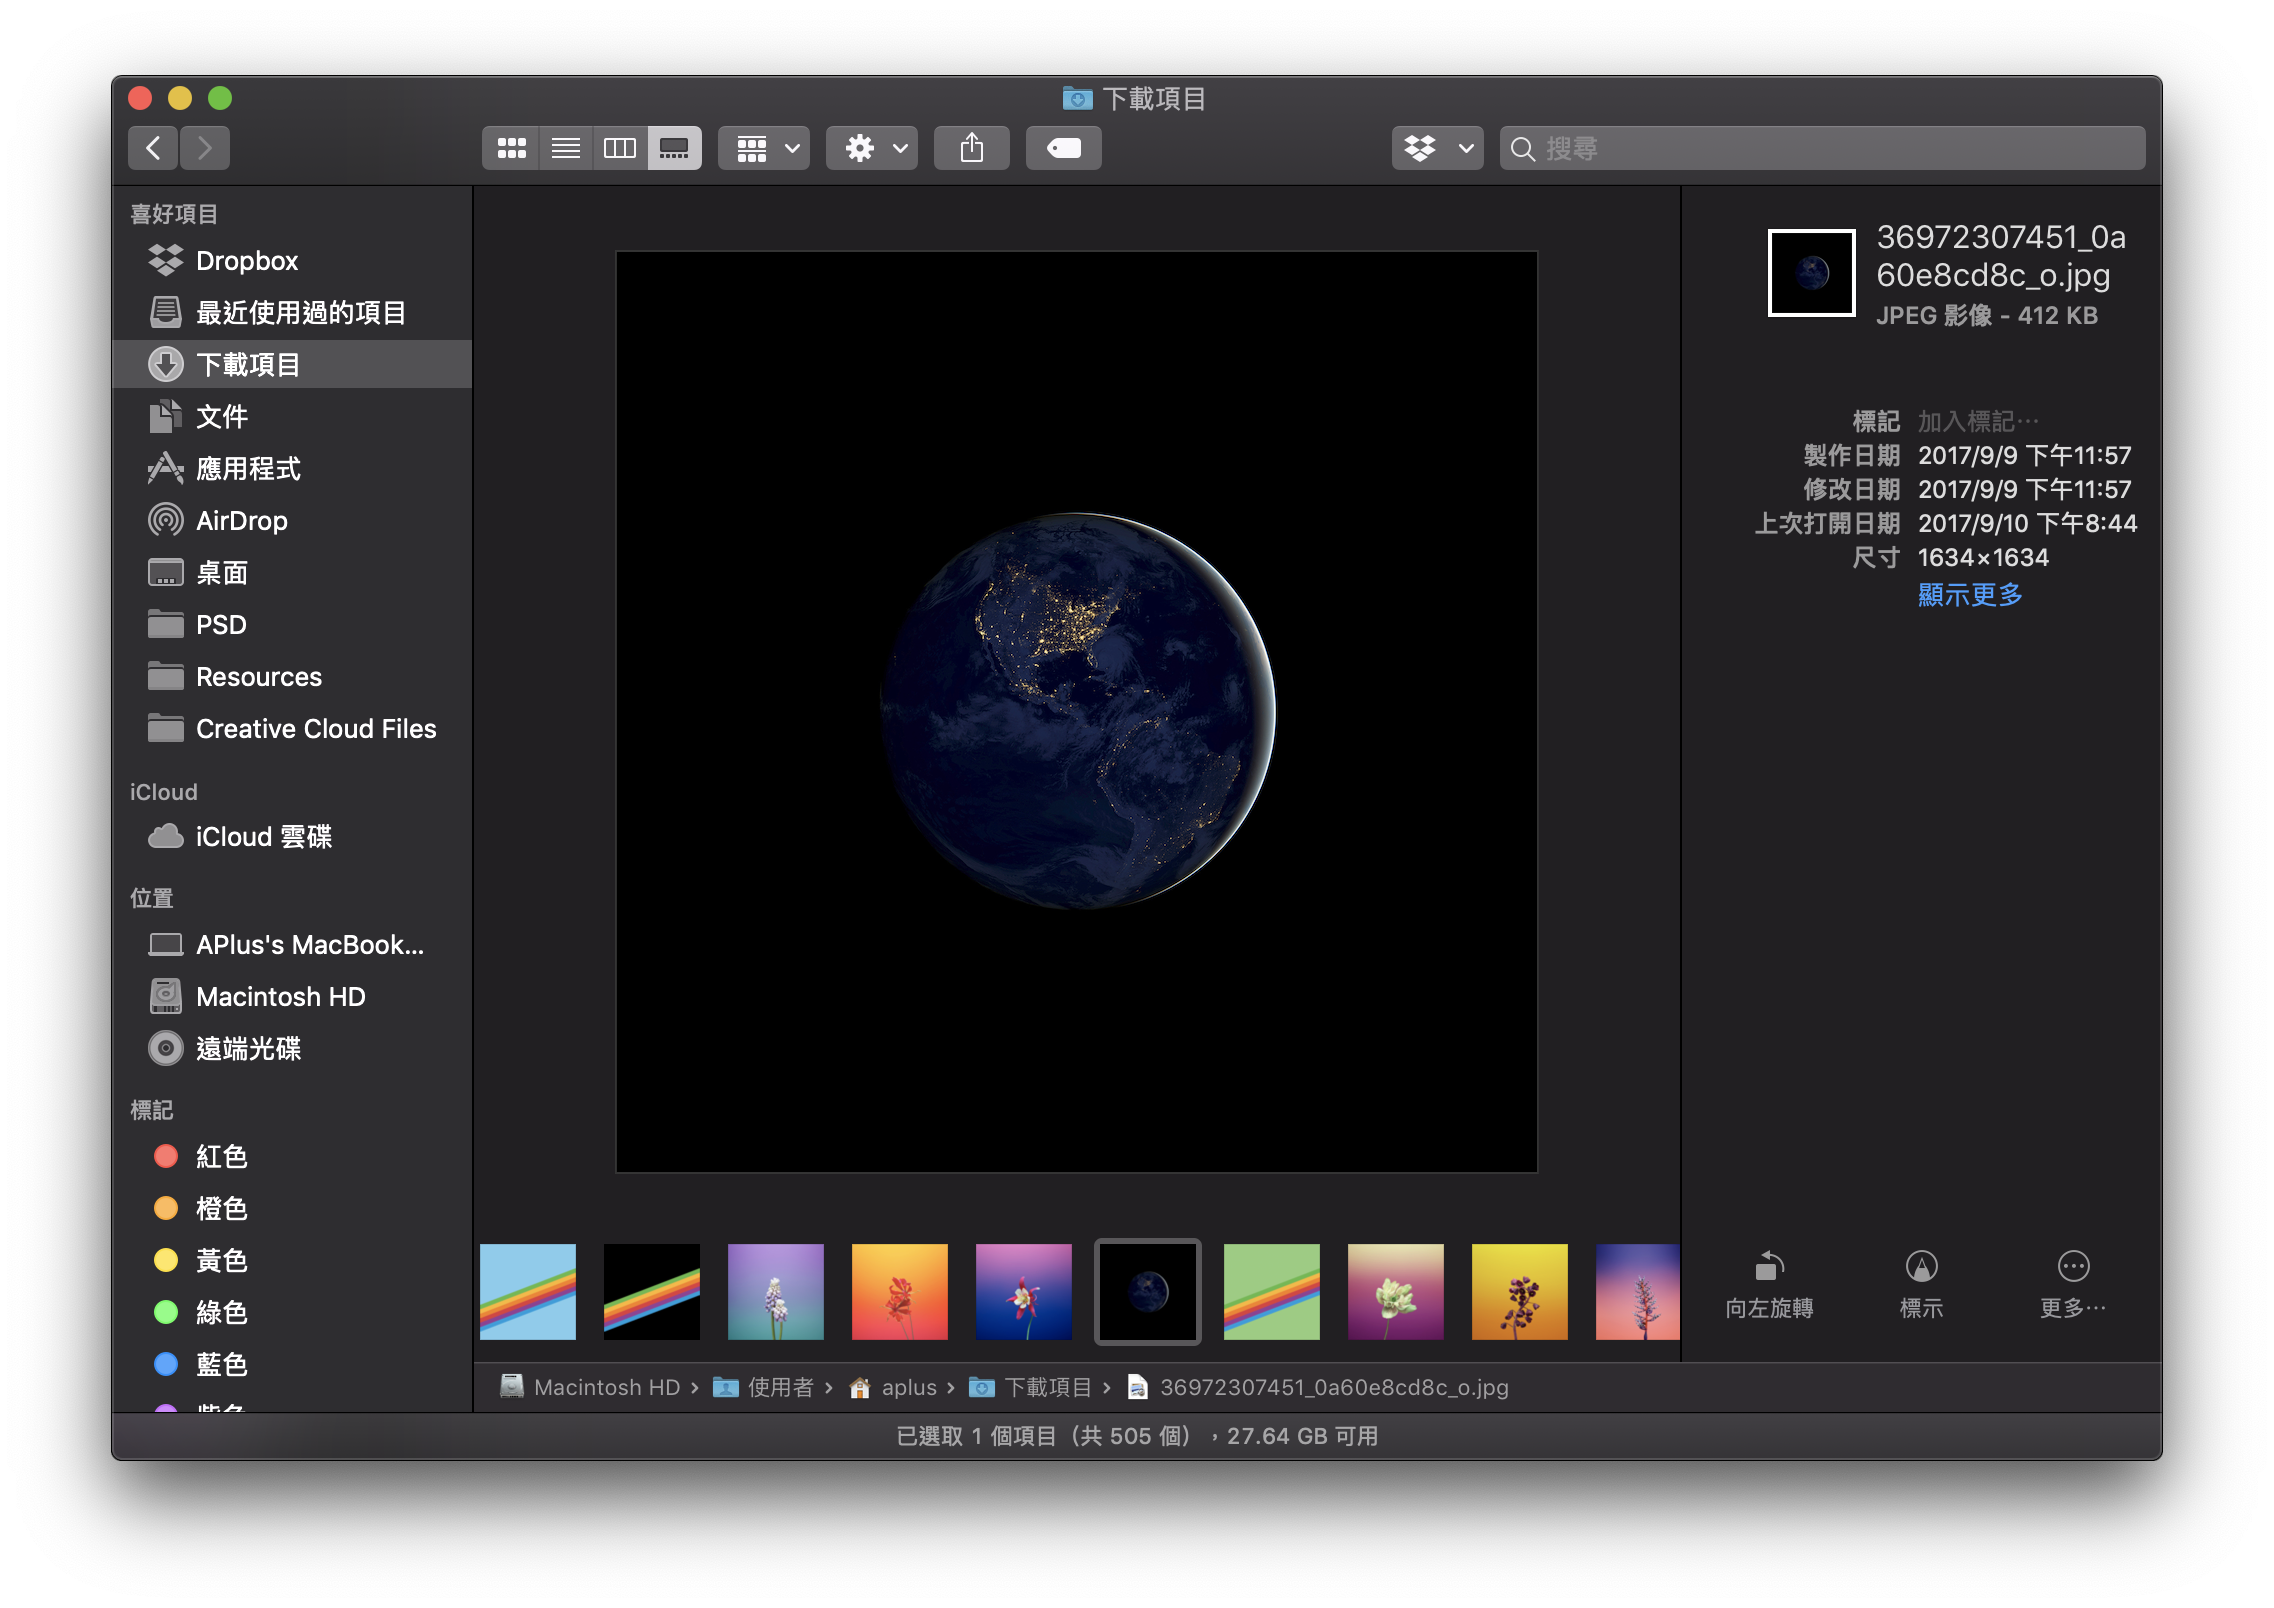Viewport: 2274px width, 1608px height.
Task: Open the Resources folder in sidebar
Action: point(292,677)
